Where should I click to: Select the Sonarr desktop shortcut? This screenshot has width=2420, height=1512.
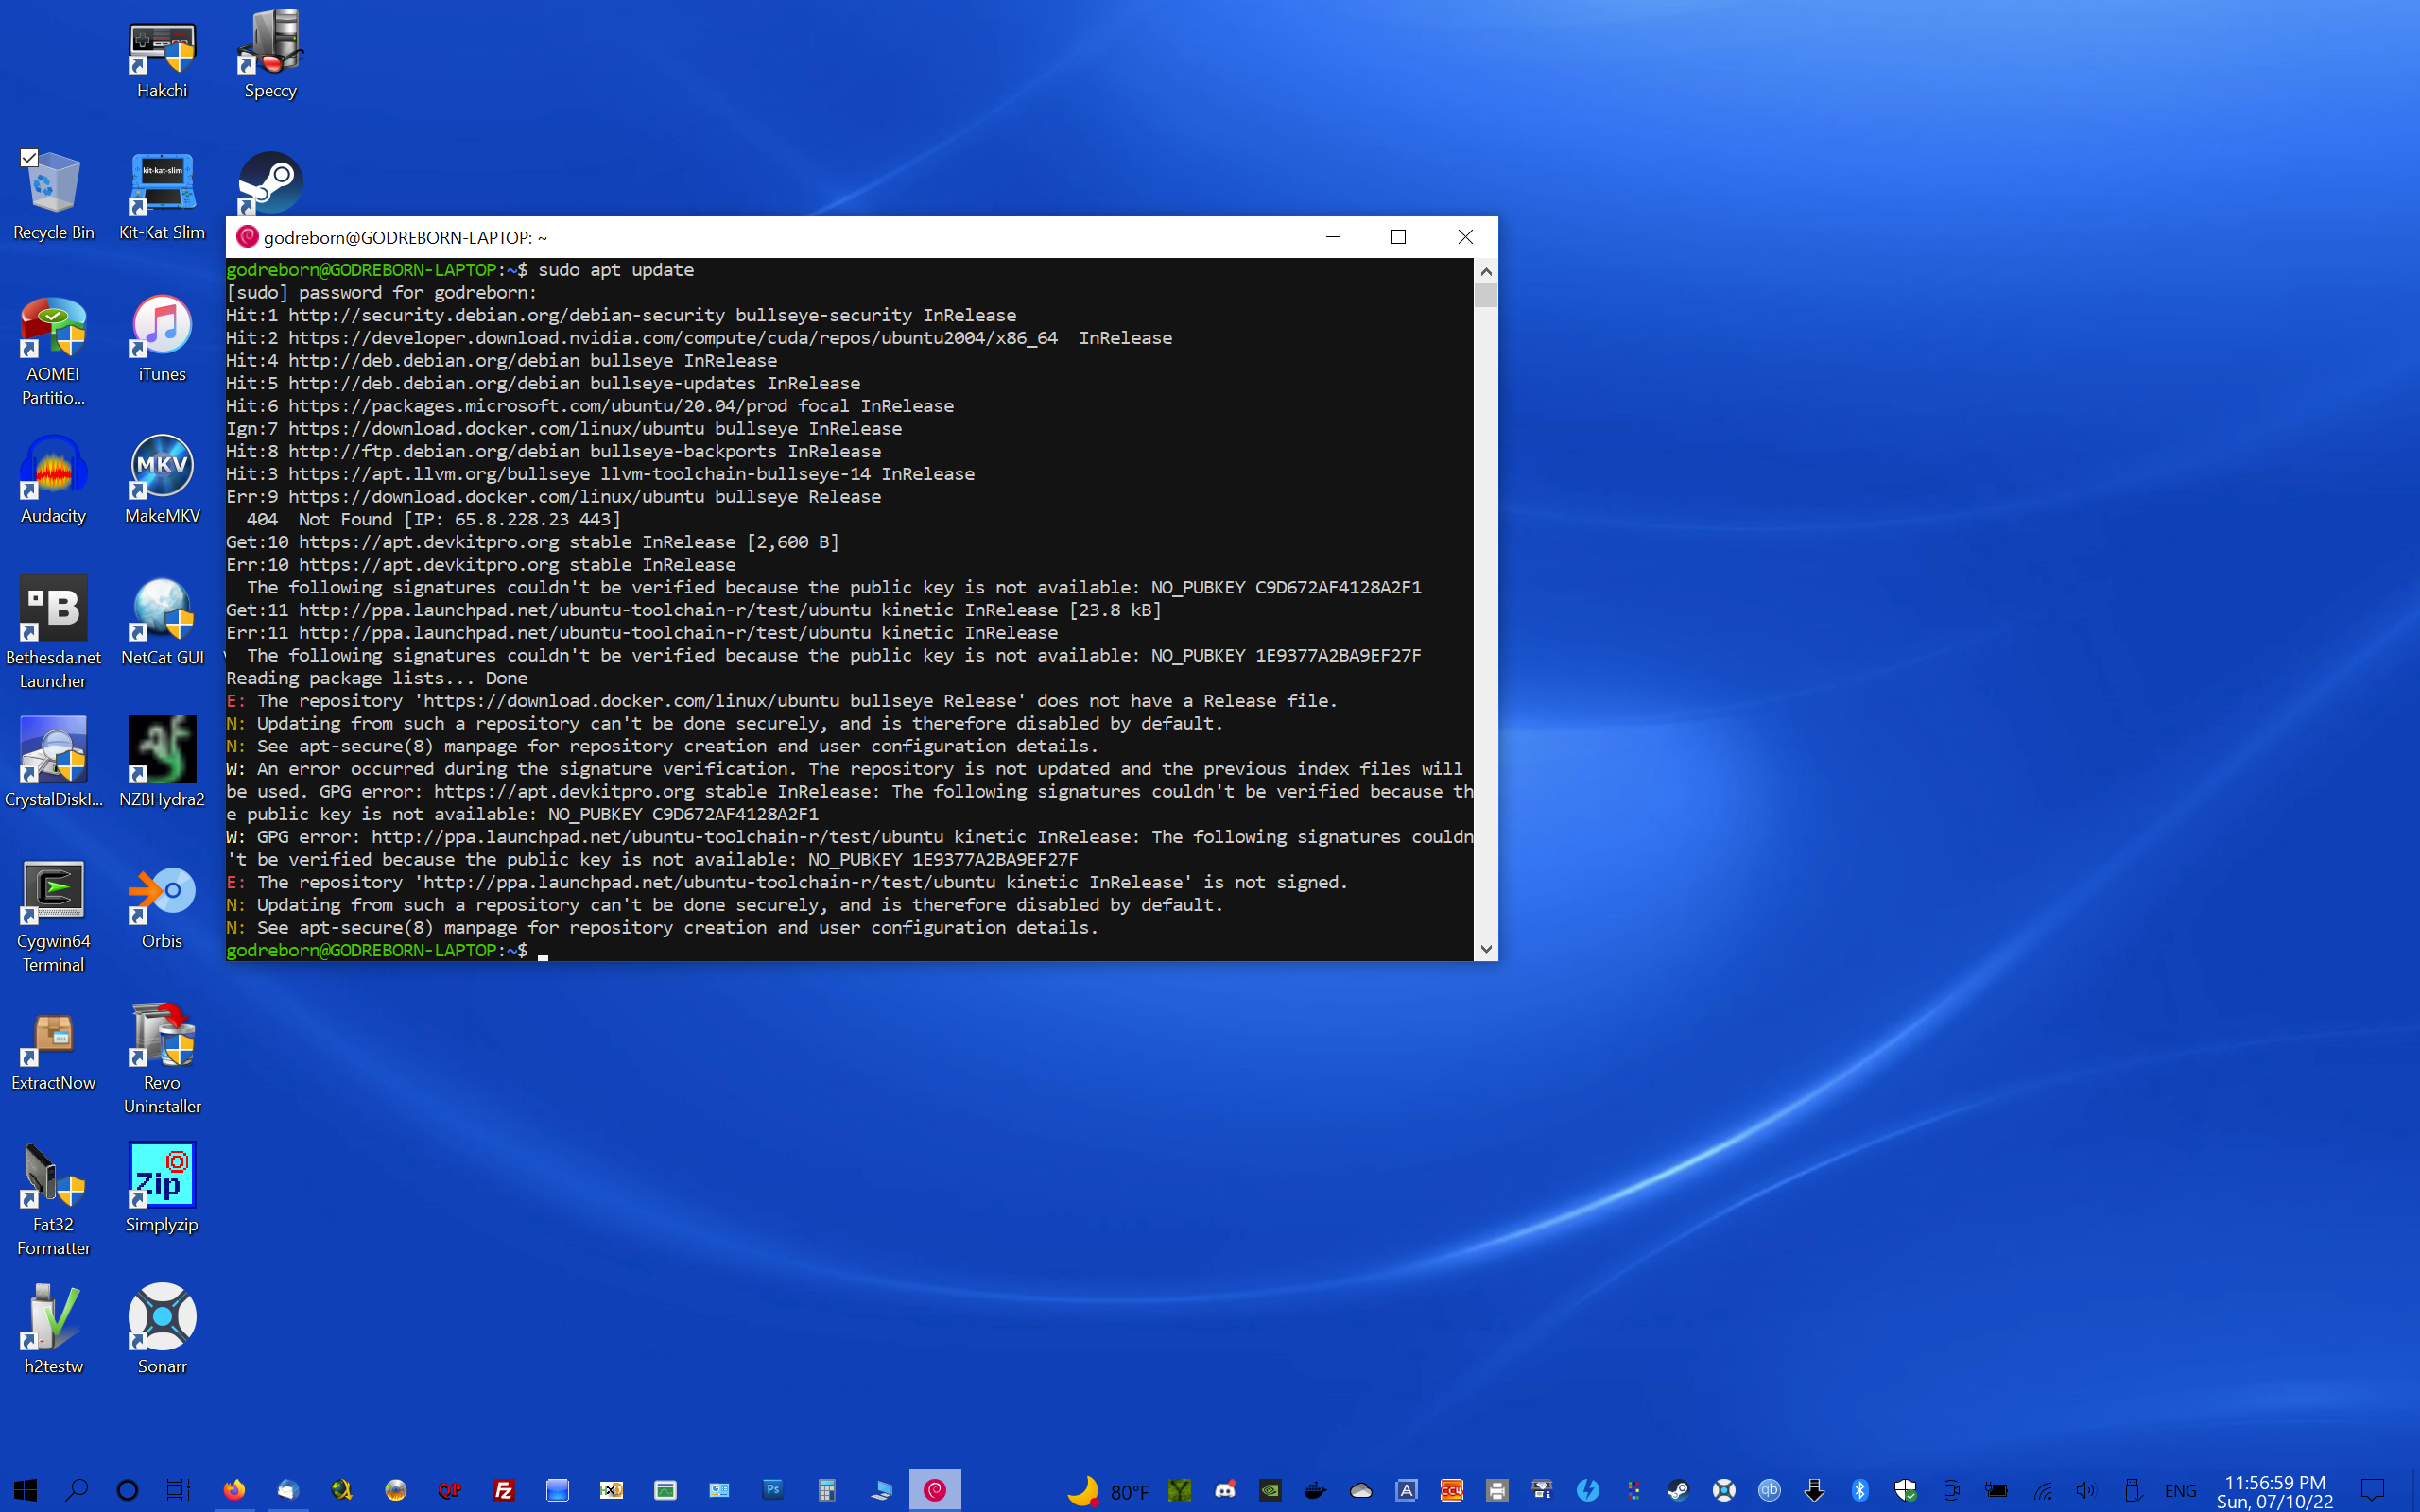(162, 1331)
